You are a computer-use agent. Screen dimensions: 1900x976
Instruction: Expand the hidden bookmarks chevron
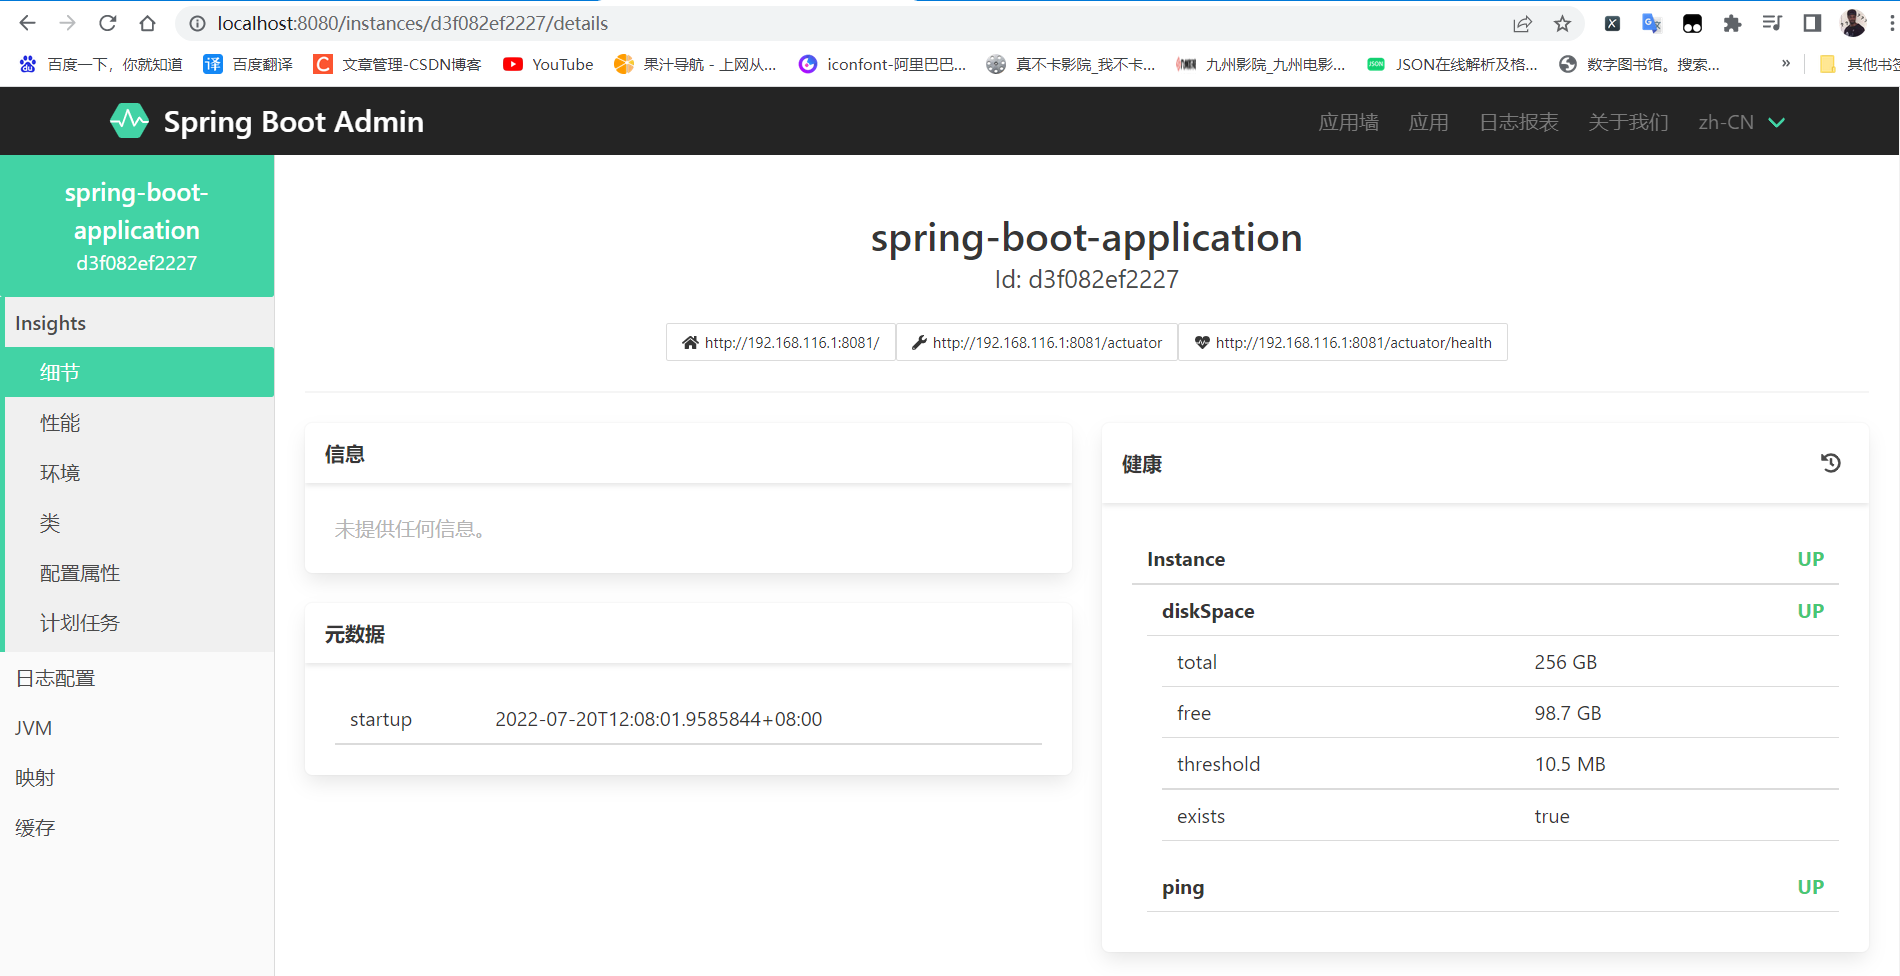tap(1786, 63)
